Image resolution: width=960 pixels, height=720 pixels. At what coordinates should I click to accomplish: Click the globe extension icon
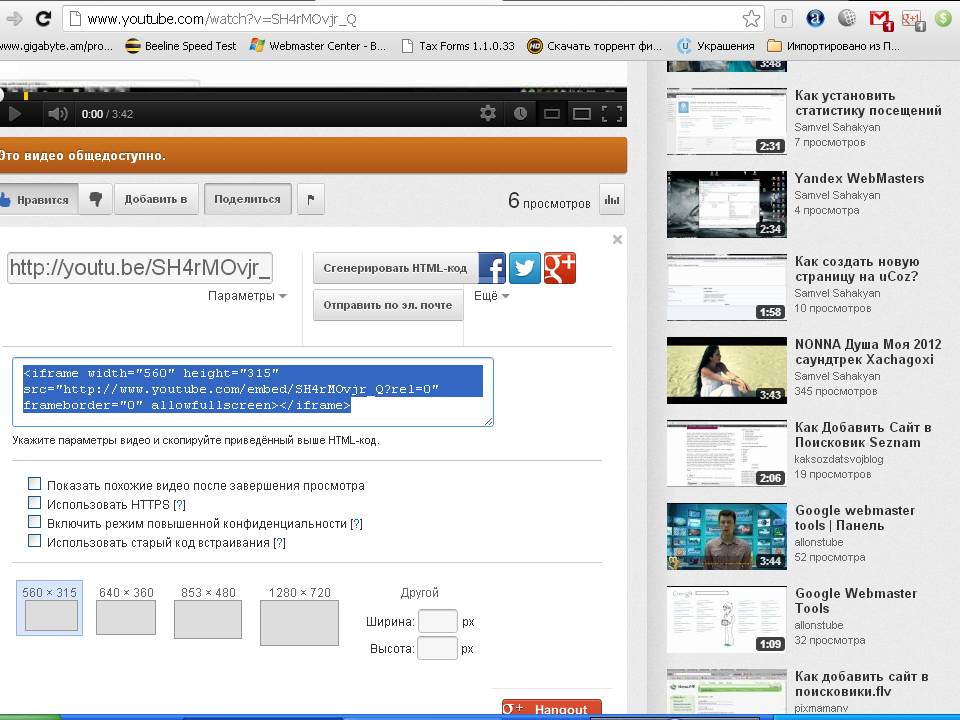click(847, 18)
